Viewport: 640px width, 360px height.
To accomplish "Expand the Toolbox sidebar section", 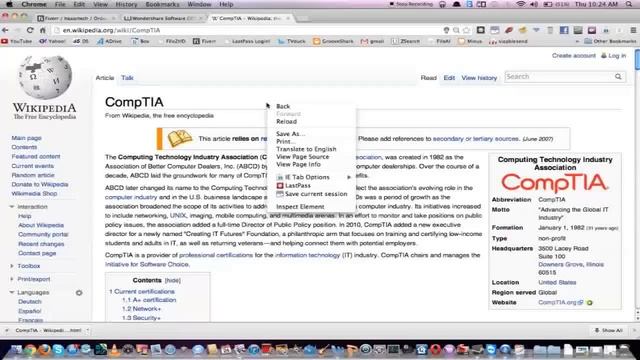I will (x=11, y=266).
